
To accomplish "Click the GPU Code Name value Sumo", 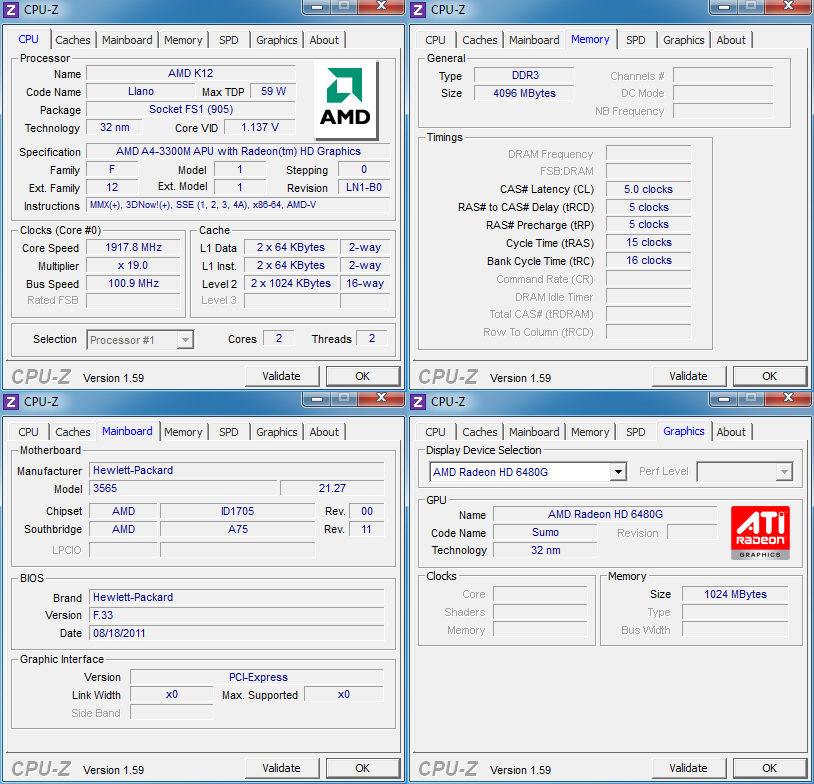I will coord(545,532).
